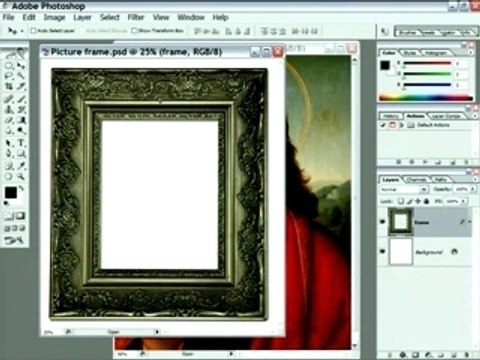Click Delete layer trash icon in Layers panel
The image size is (480, 360).
coord(466,355)
